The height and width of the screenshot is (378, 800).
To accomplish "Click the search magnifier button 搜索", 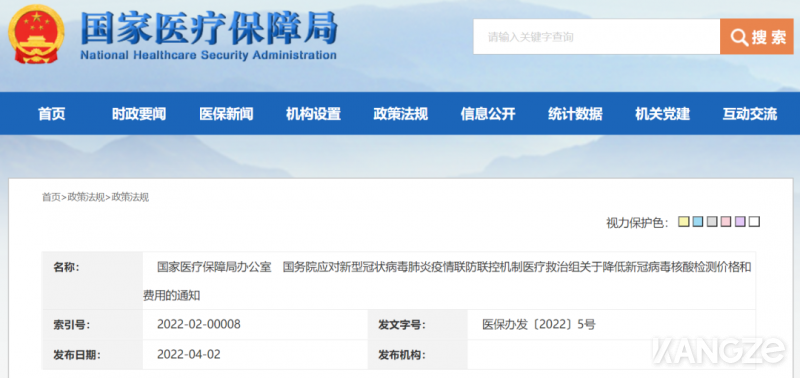I will click(x=757, y=37).
